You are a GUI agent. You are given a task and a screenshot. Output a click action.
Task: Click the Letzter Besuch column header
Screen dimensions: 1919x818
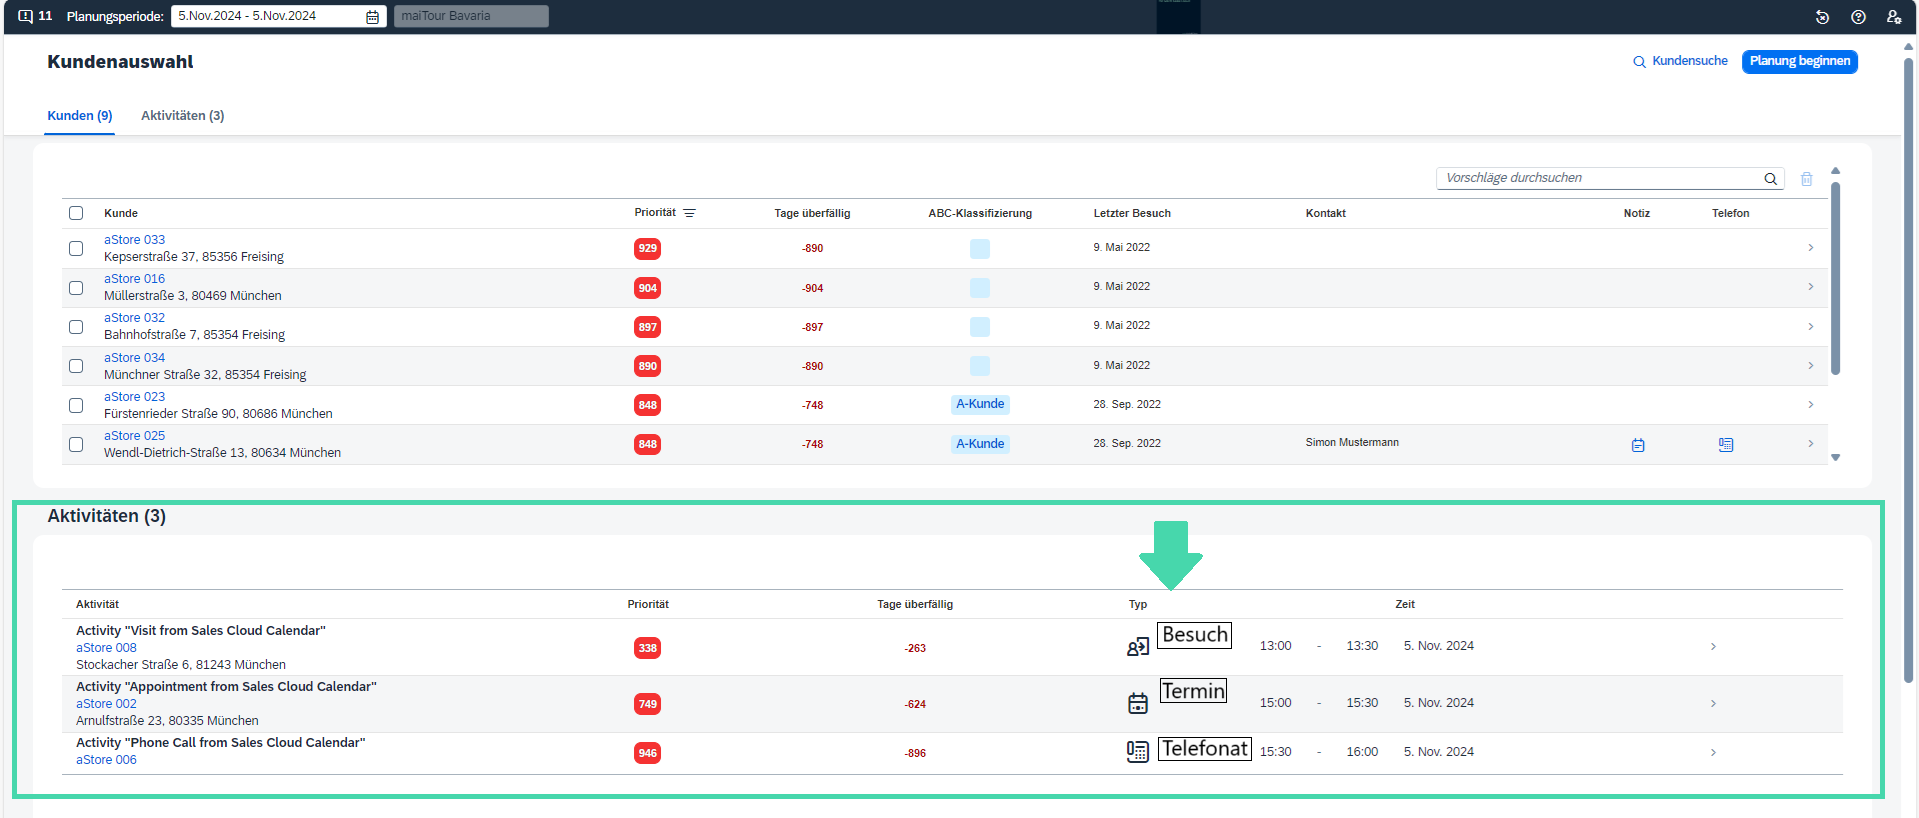tap(1132, 213)
